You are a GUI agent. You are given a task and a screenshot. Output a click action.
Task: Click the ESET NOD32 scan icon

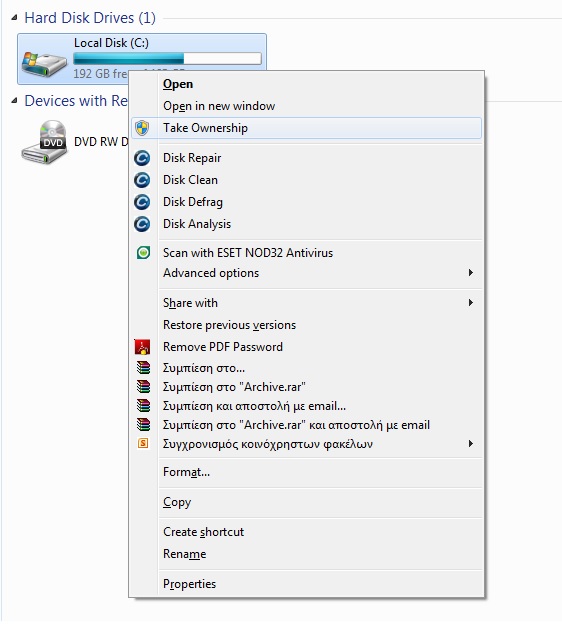pos(143,253)
